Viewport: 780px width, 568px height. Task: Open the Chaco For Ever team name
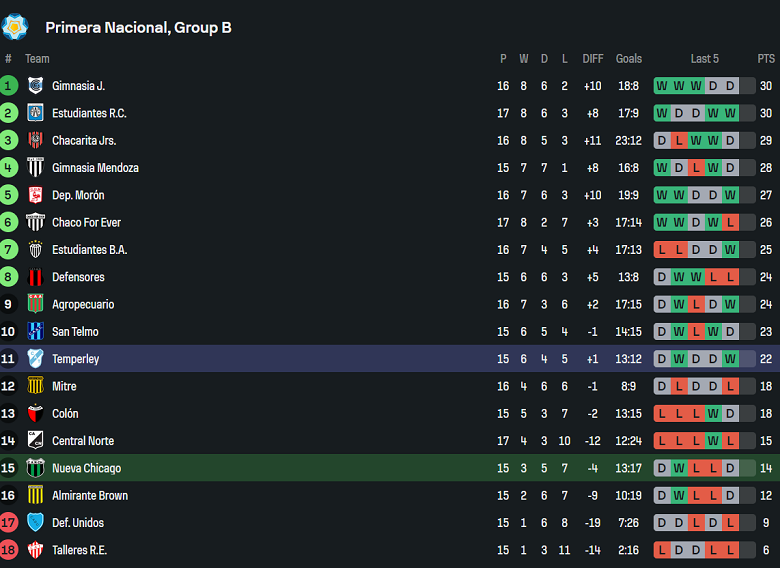(x=86, y=222)
